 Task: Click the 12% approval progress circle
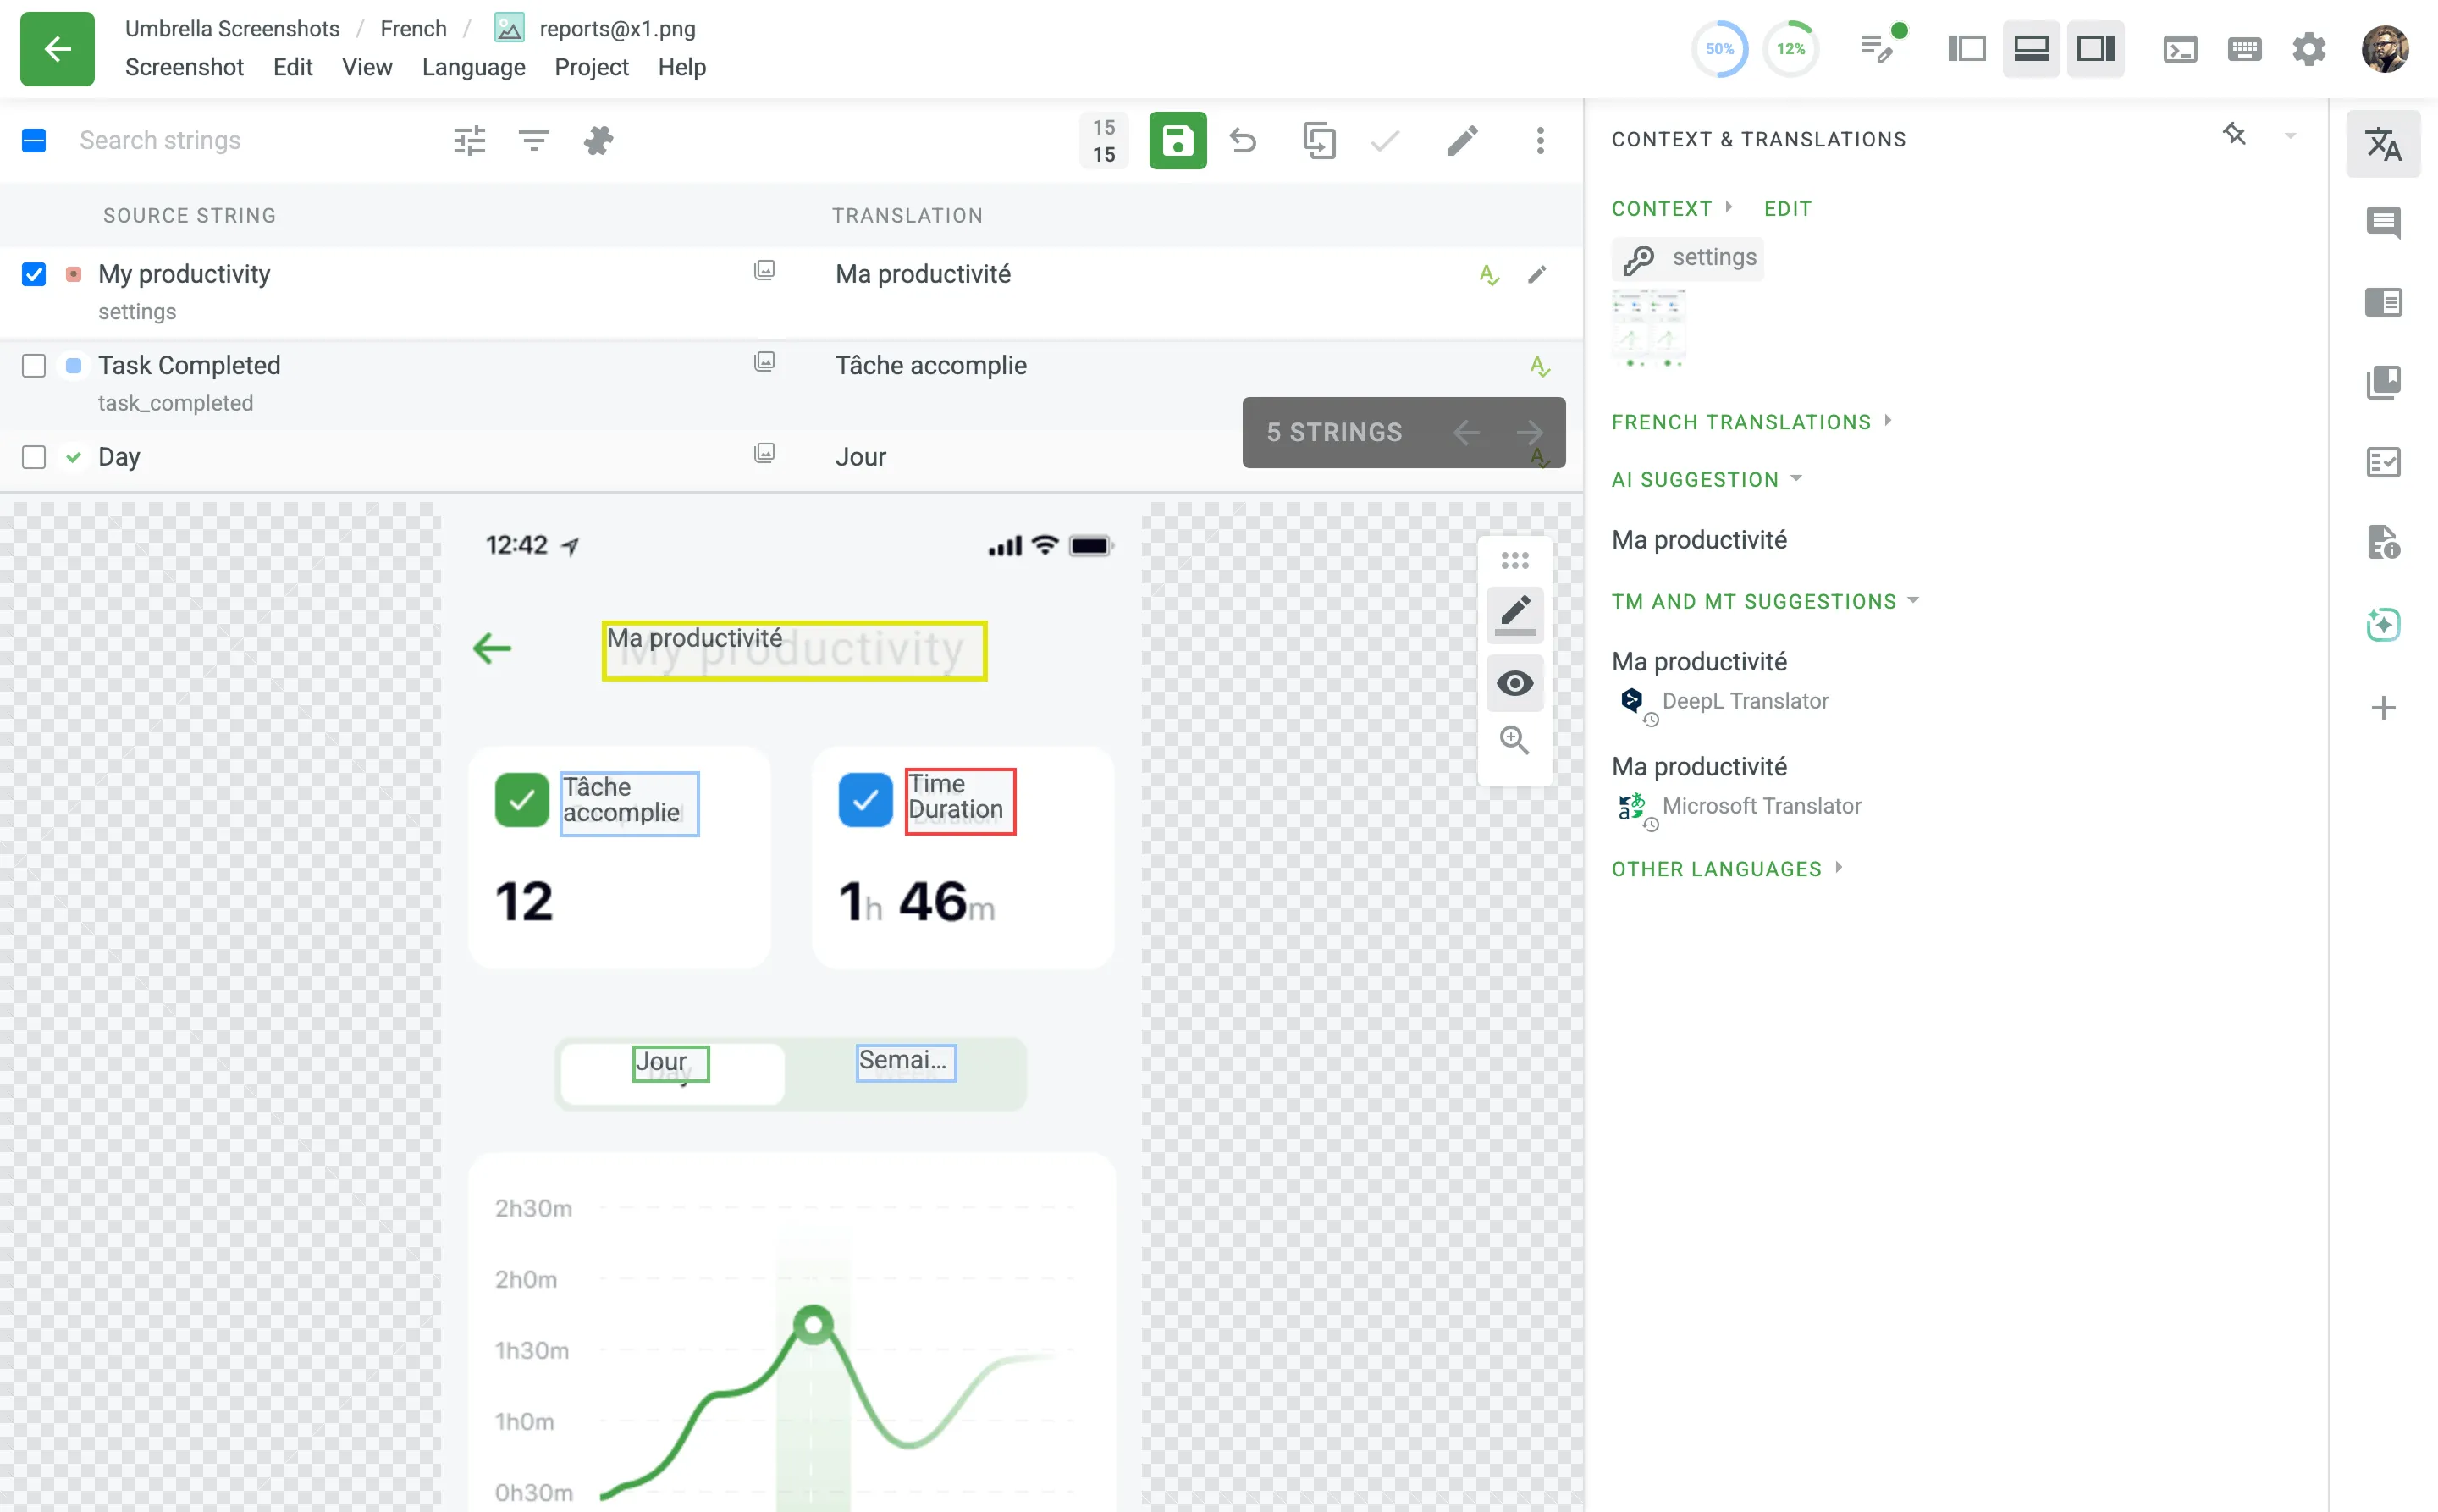pos(1790,48)
